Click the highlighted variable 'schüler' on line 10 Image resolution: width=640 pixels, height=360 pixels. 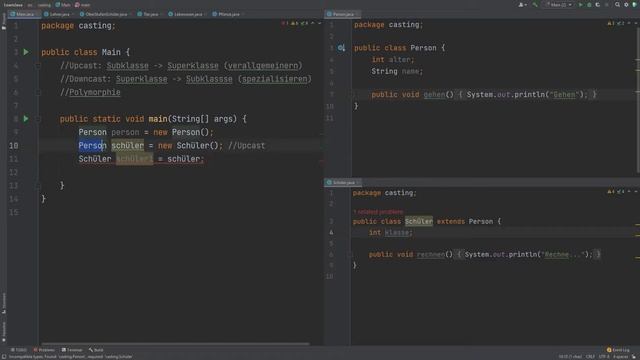coord(128,146)
